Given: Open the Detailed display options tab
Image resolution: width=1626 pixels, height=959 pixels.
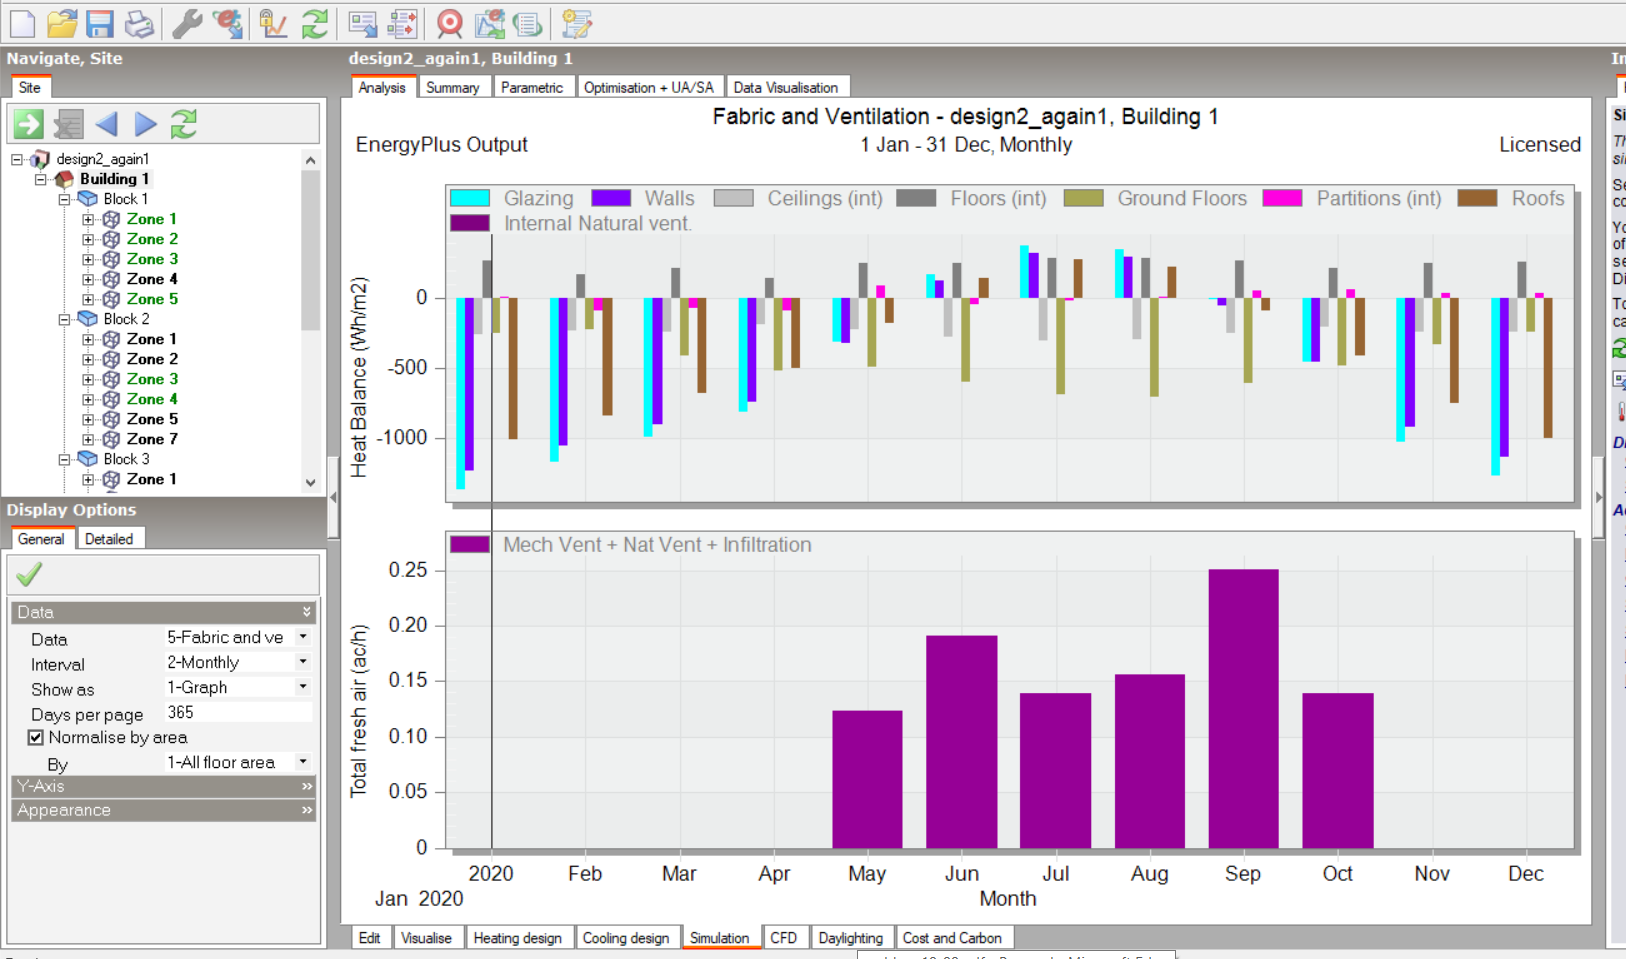Looking at the screenshot, I should click(x=109, y=539).
